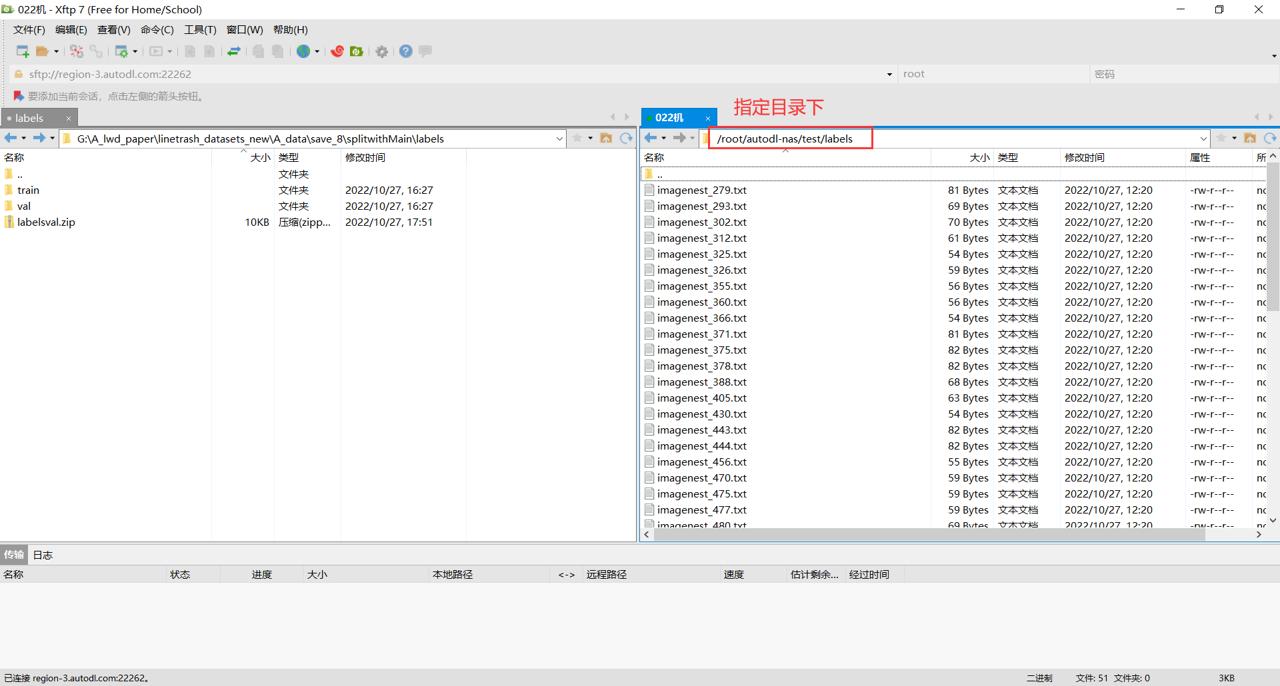Refresh the remote directory listing

pos(1270,138)
